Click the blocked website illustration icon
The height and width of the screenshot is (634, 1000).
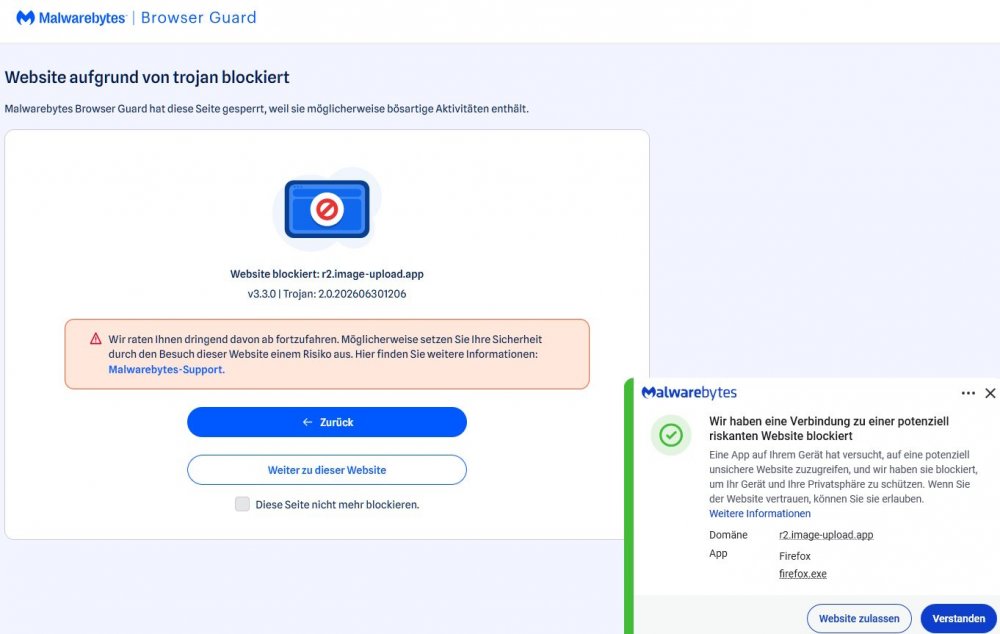(x=327, y=209)
